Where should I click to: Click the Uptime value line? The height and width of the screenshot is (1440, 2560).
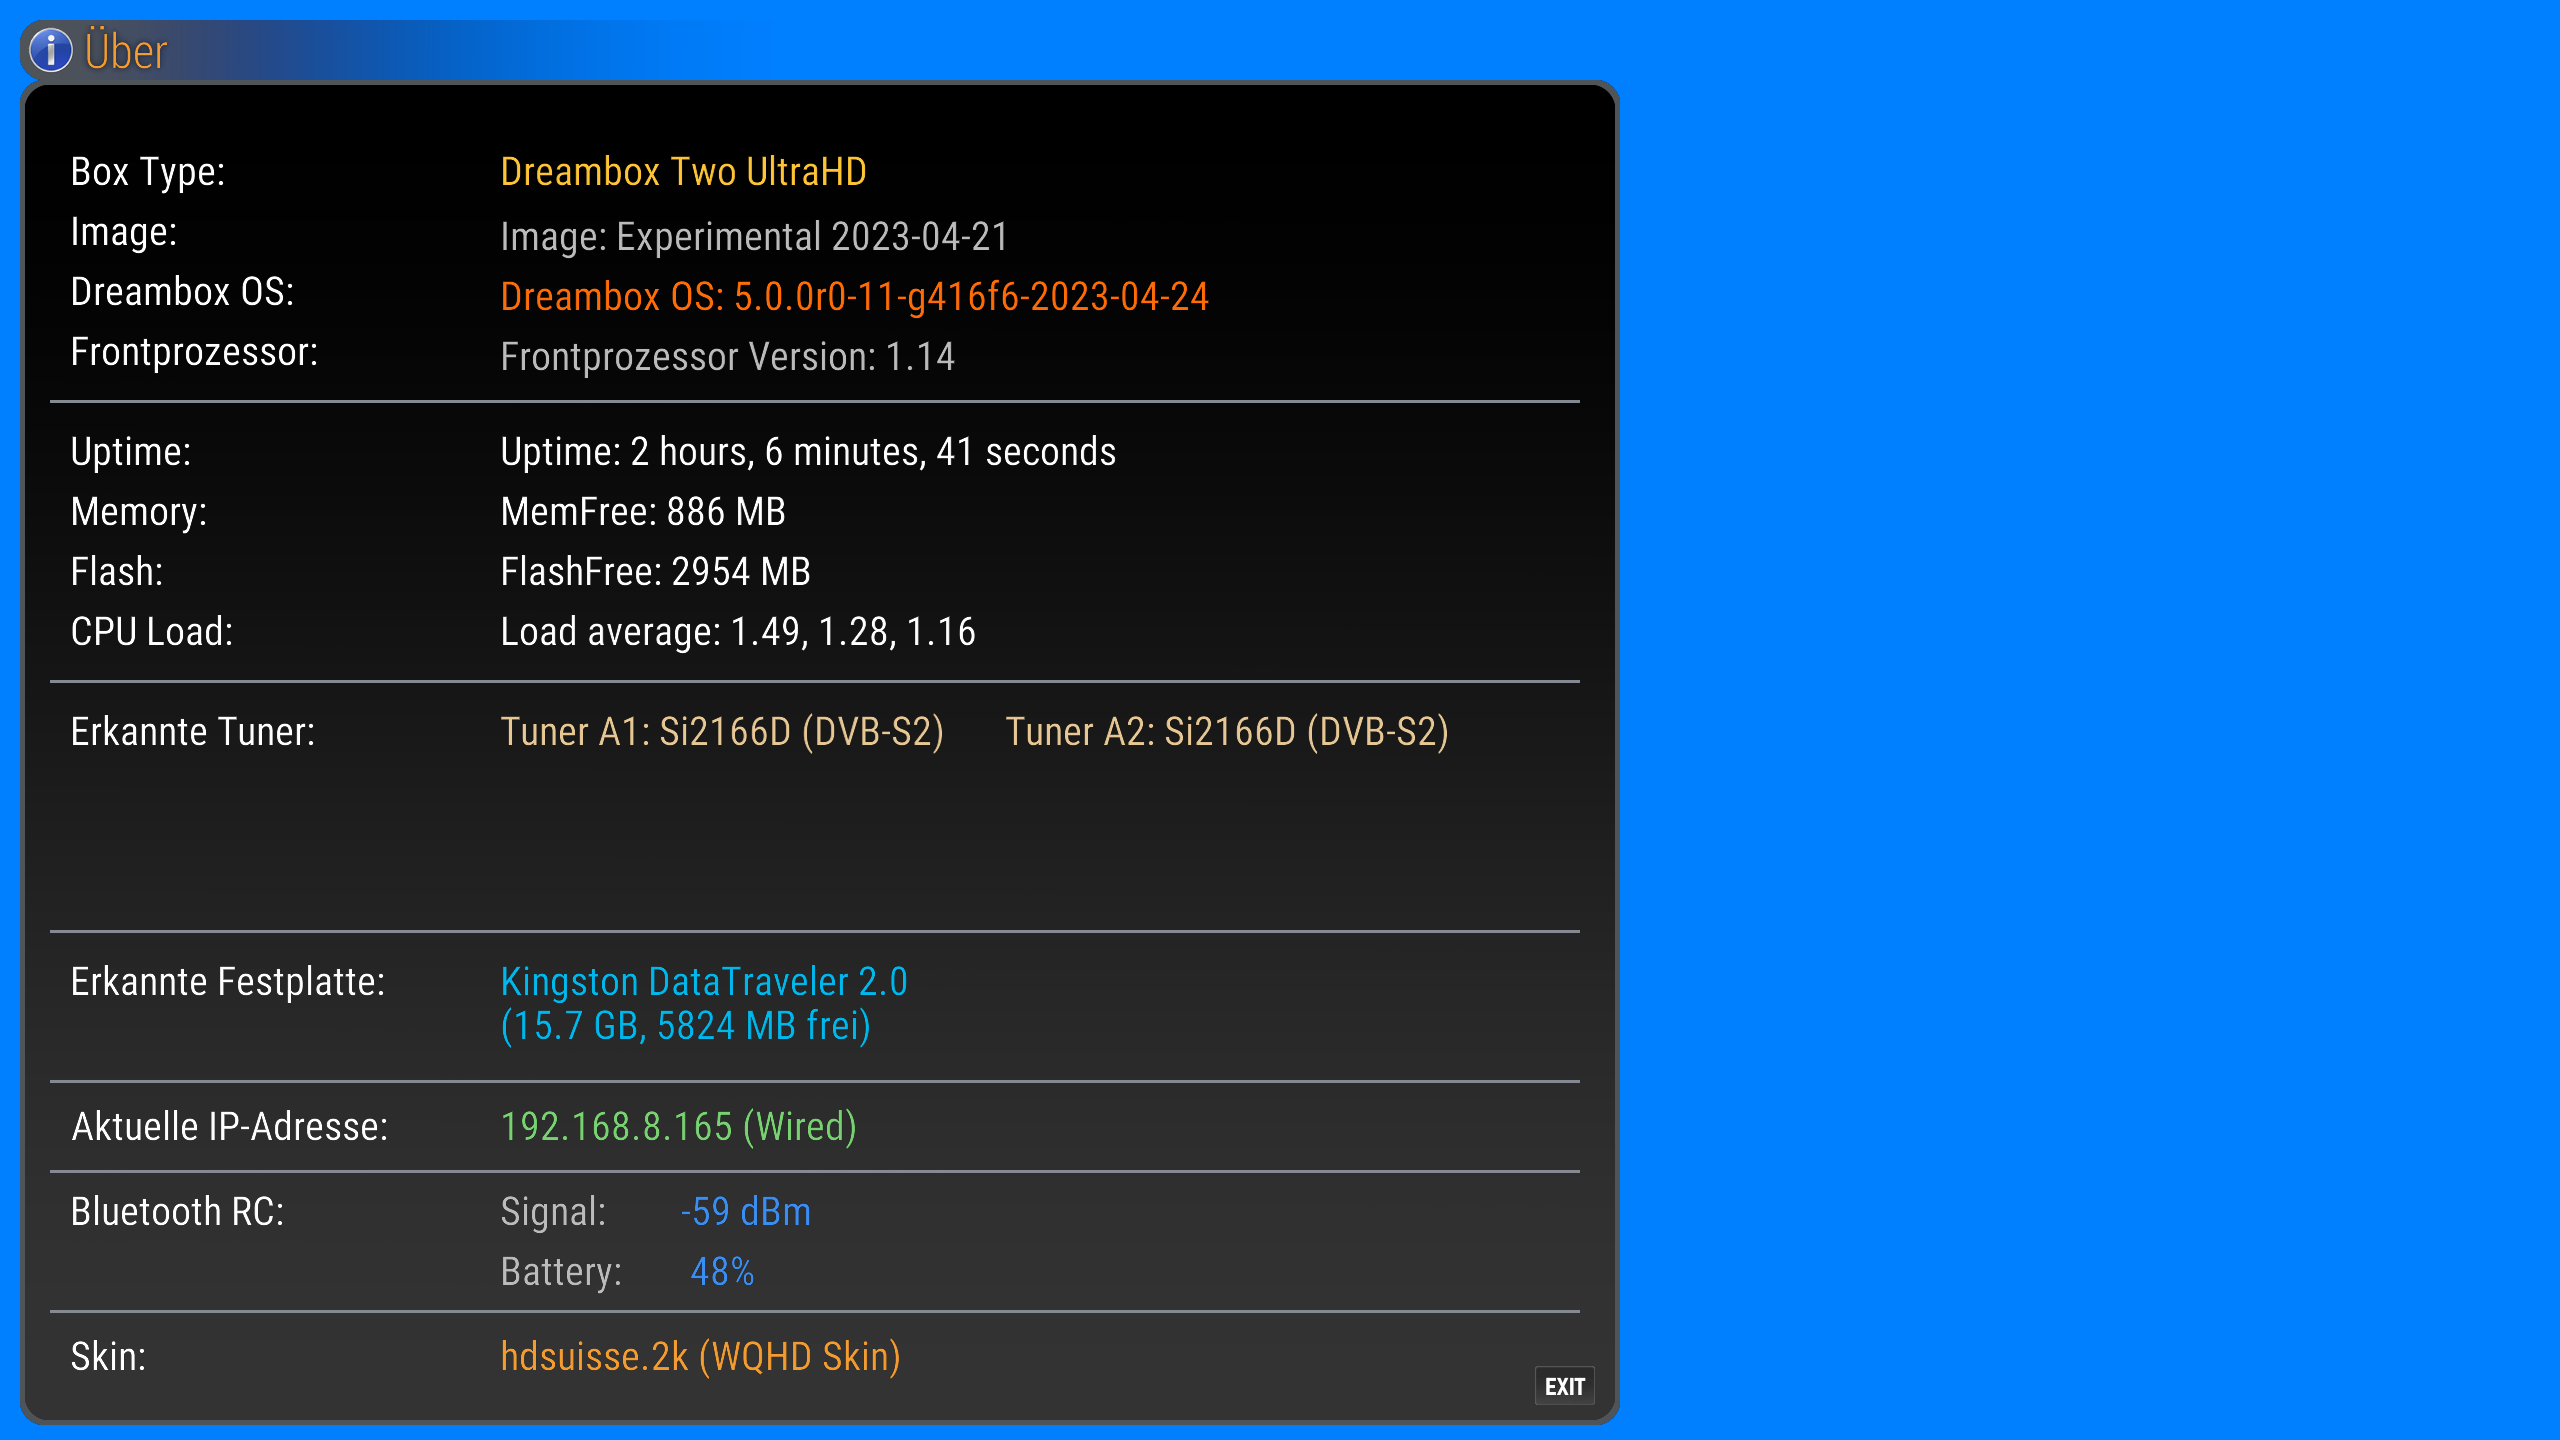click(x=807, y=452)
